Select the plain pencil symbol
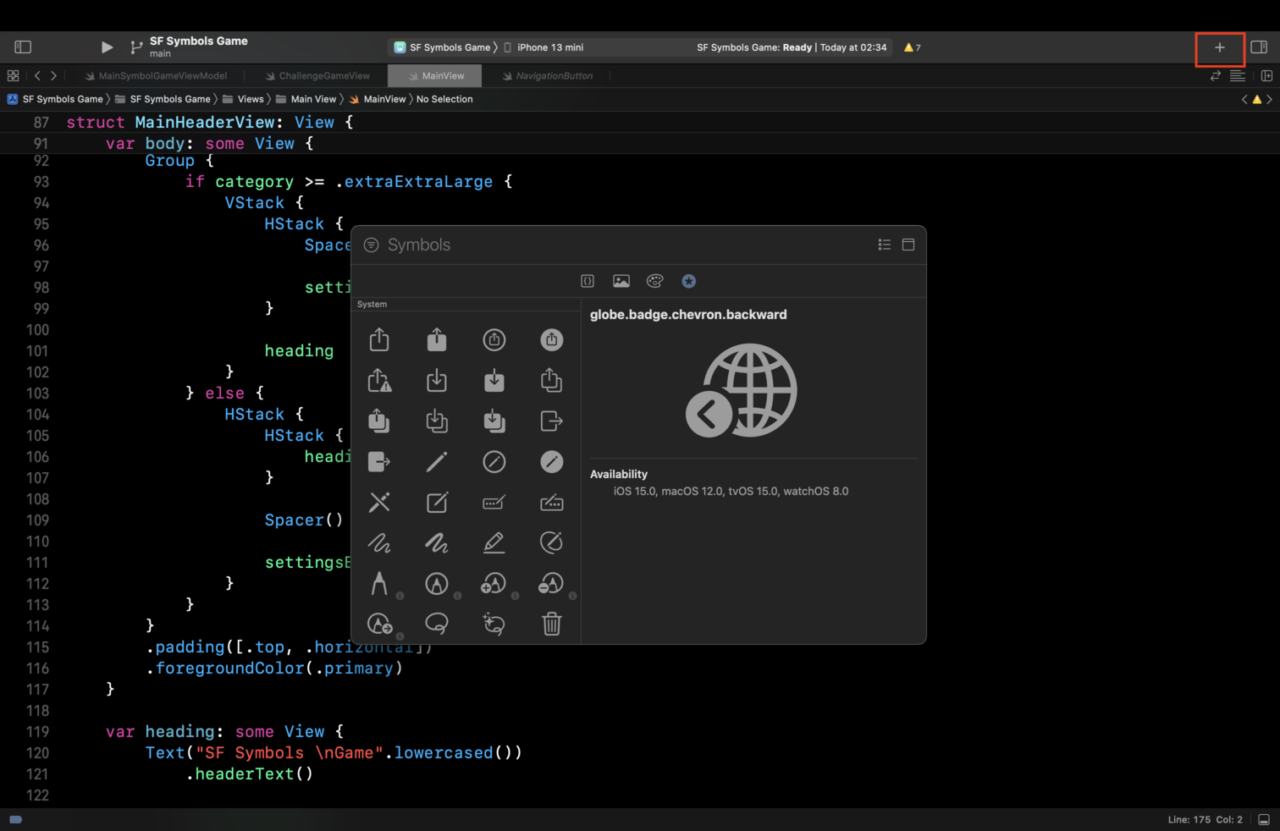The image size is (1280, 831). (437, 462)
